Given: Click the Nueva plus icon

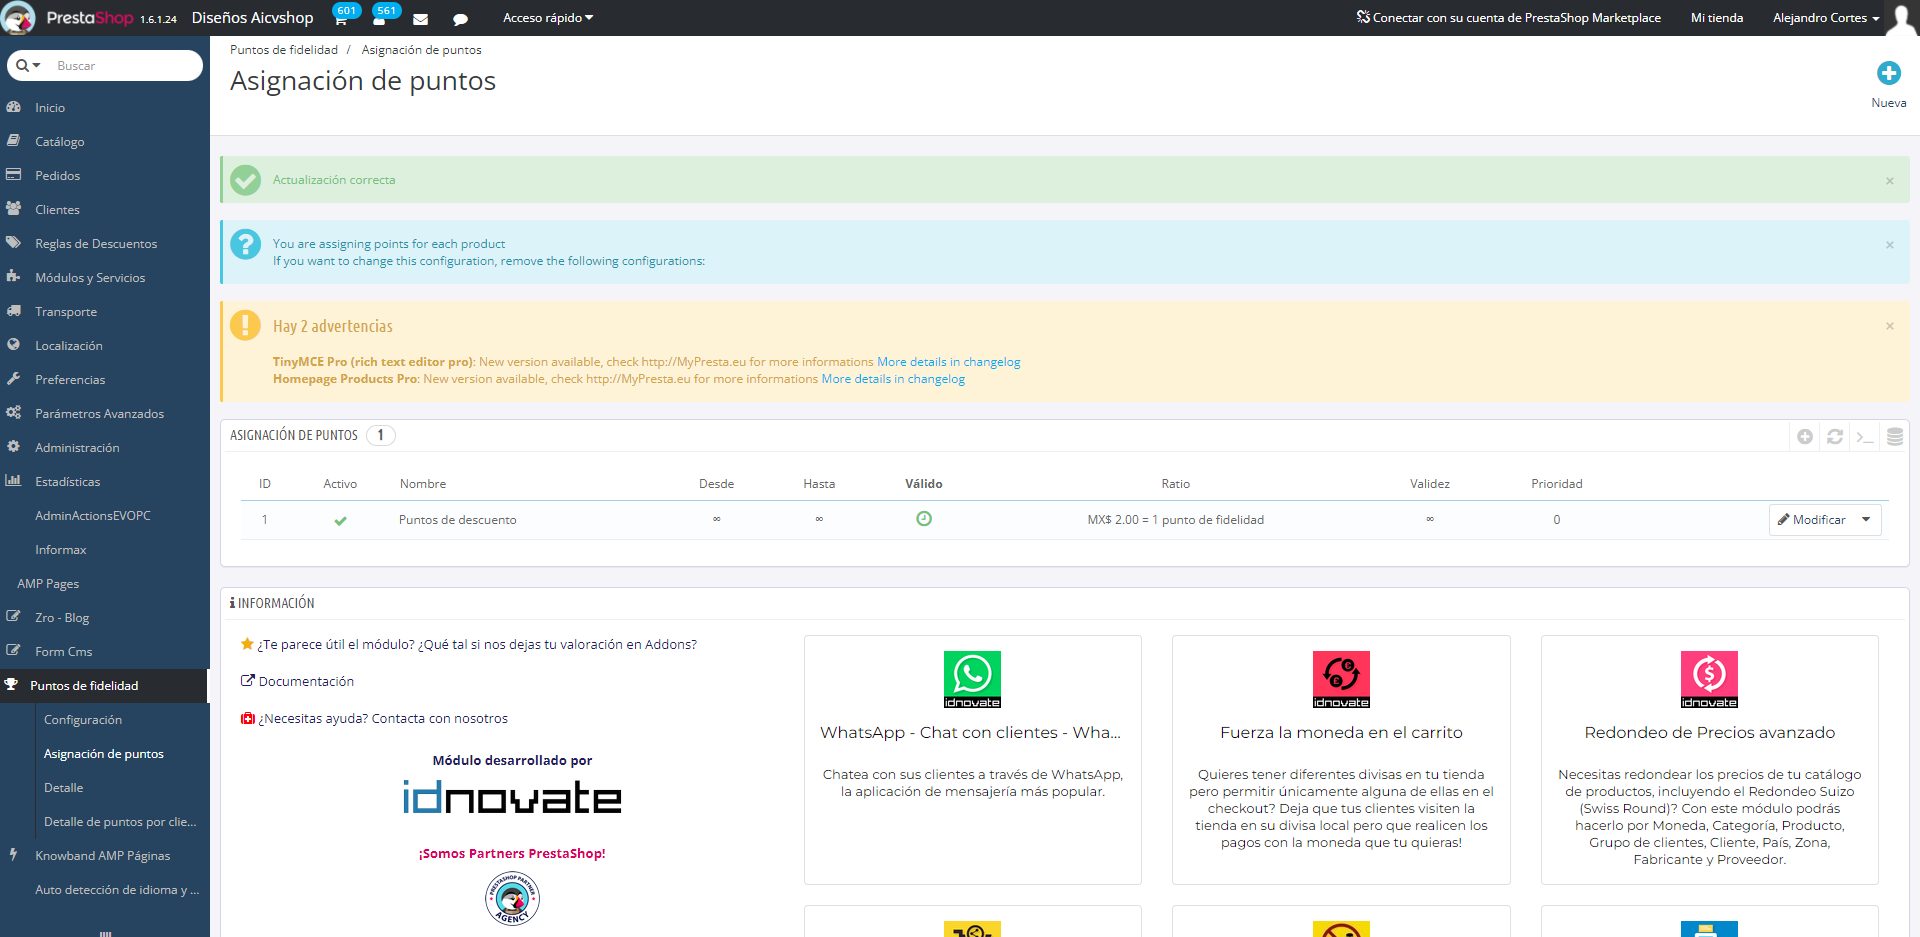Looking at the screenshot, I should click(1888, 73).
